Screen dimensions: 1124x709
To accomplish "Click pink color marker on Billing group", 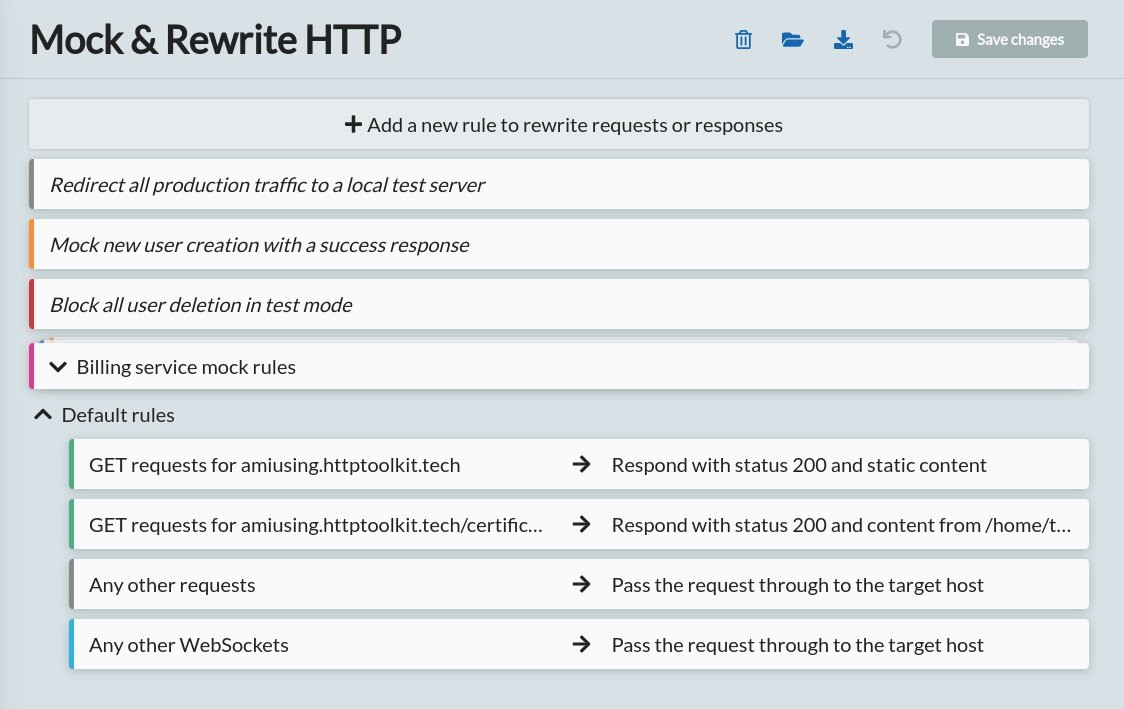I will (32, 367).
